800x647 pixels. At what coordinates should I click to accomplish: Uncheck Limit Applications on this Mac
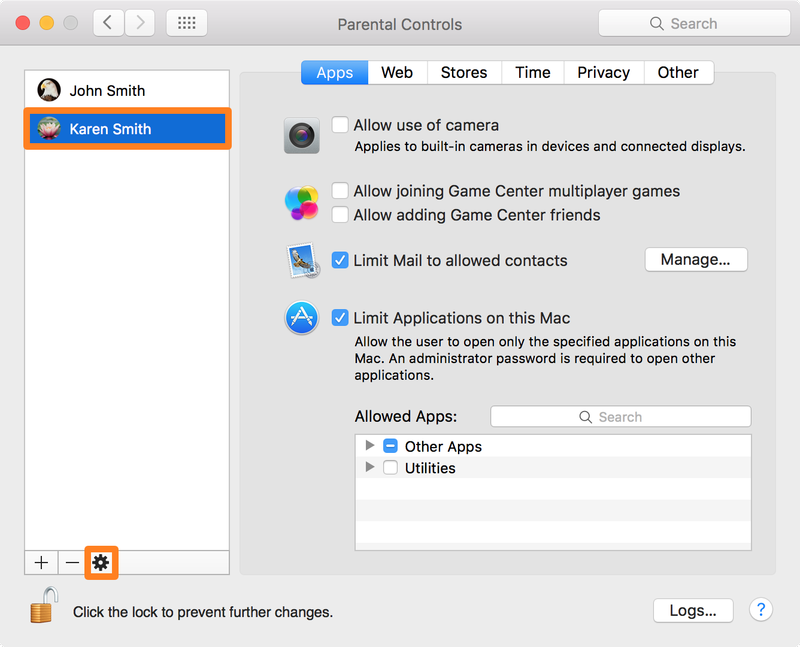(340, 318)
